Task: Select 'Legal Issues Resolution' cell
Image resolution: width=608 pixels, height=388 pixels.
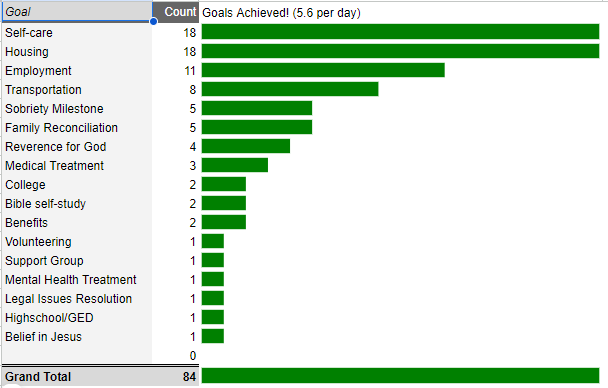Action: coord(77,298)
